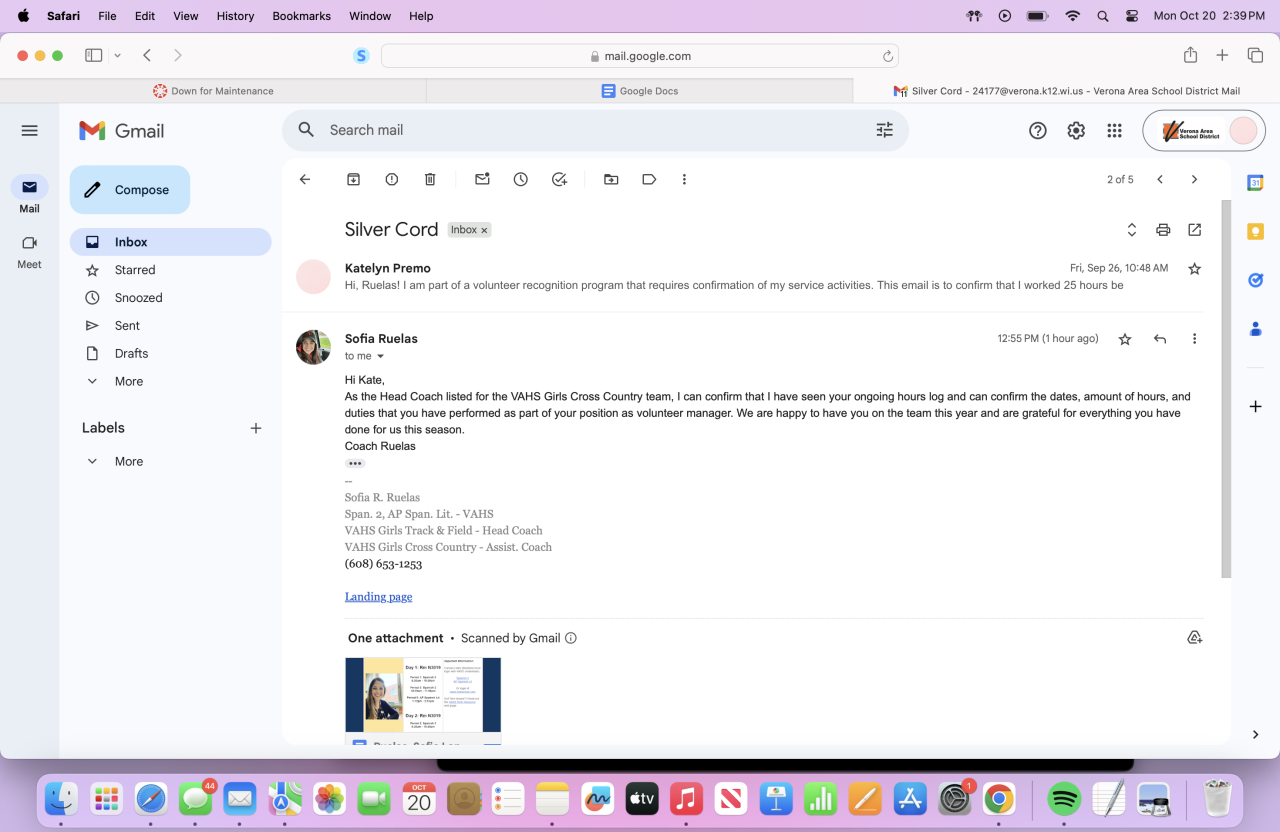This screenshot has height=832, width=1280.
Task: Get add-ons with plus icon
Action: coord(1255,406)
